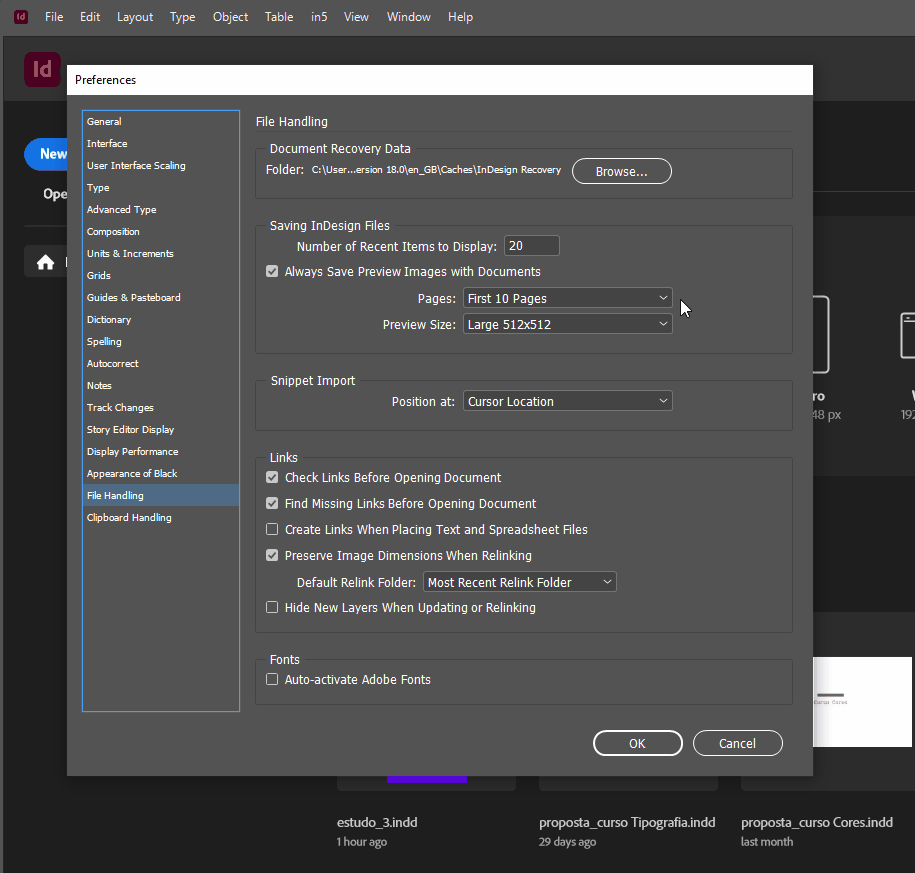Viewport: 915px width, 873px height.
Task: Click the recovery folder path text
Action: coord(436,170)
